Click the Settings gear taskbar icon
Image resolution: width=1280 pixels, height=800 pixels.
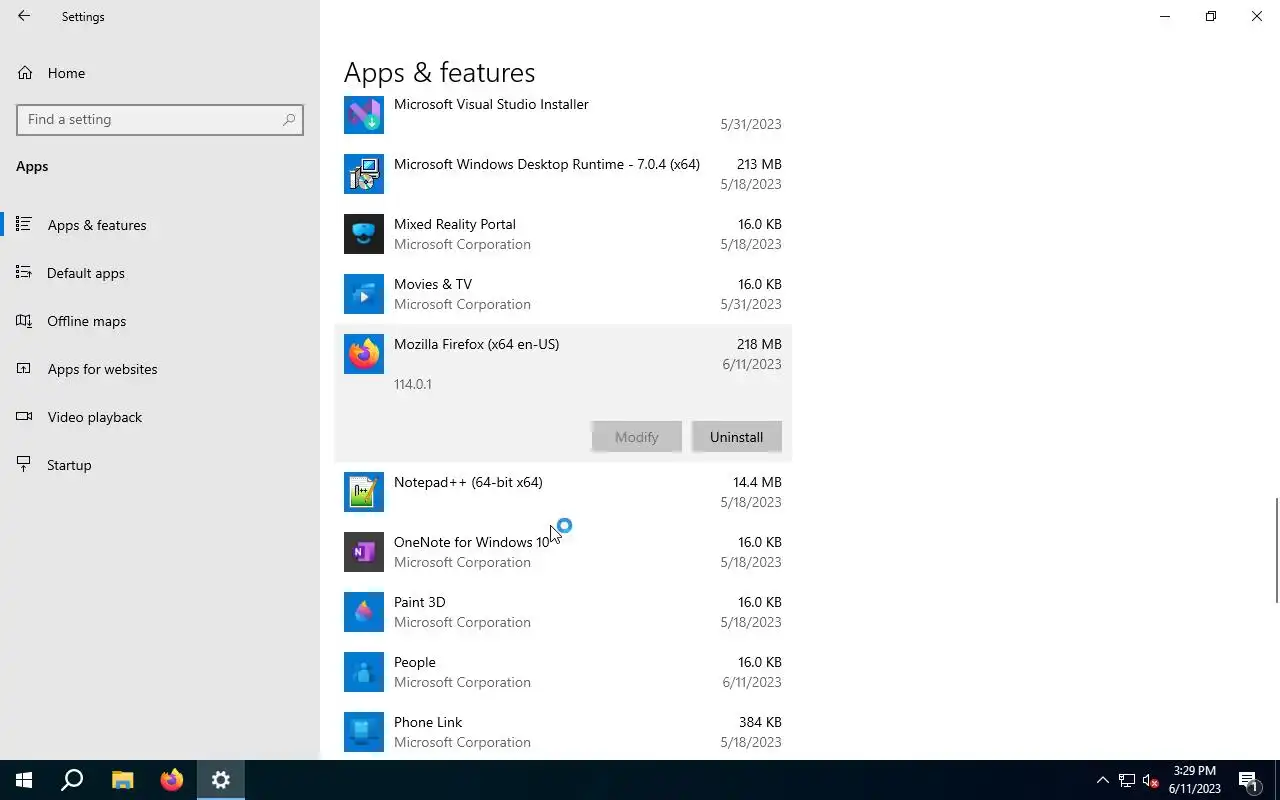click(221, 780)
